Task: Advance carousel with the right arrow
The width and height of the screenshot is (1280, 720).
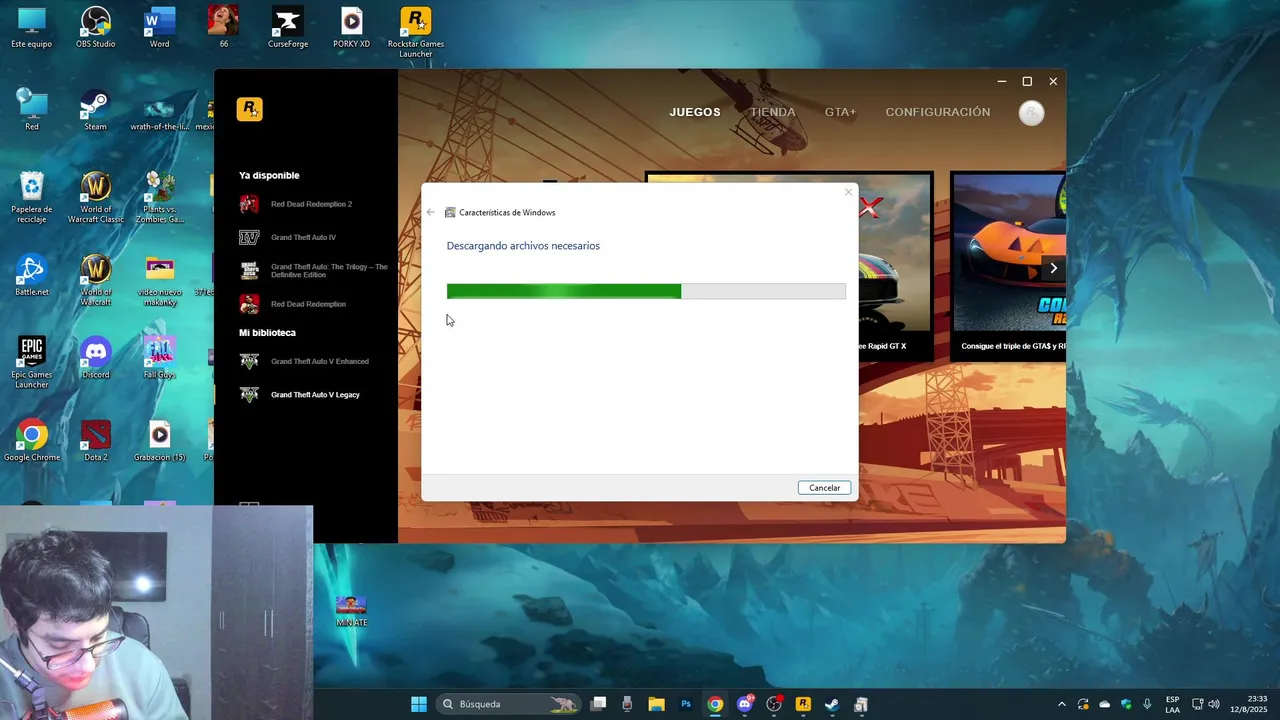Action: (1053, 268)
